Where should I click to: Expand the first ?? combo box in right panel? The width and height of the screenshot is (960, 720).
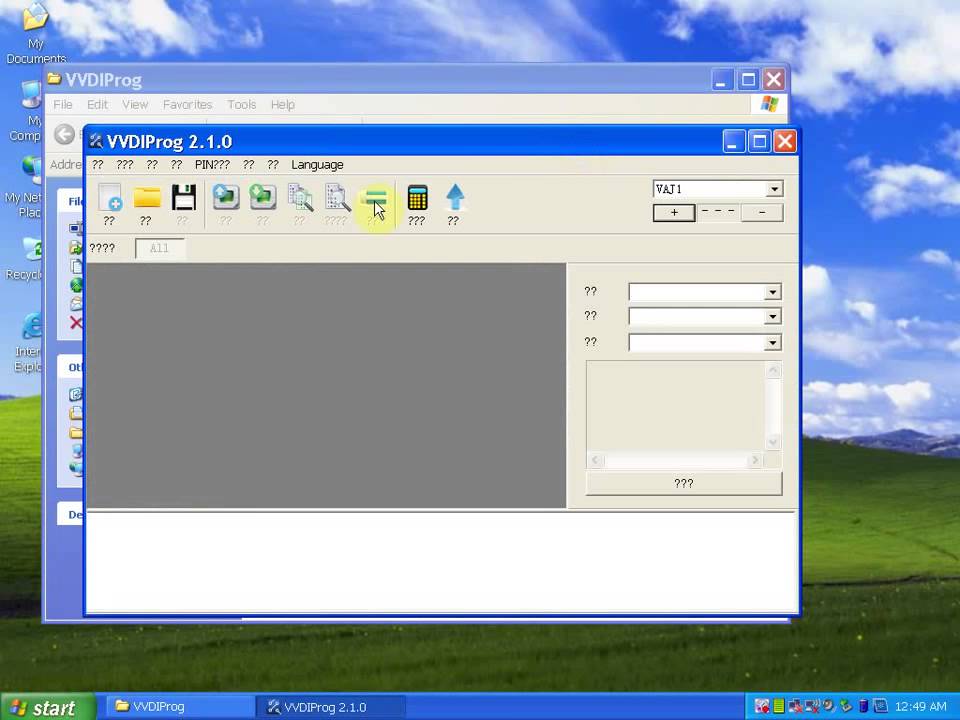(x=773, y=292)
